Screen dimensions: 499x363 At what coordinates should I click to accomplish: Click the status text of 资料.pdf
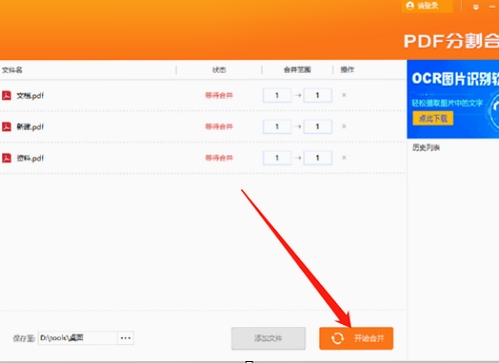[x=219, y=158]
